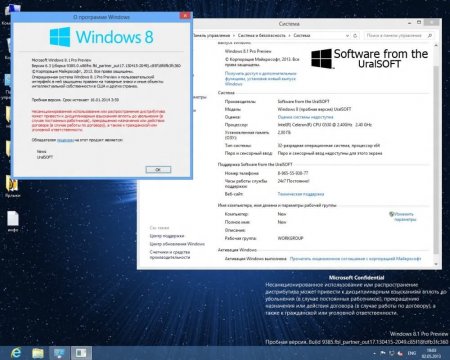Select the Computer desktop icon at top

coord(12,13)
